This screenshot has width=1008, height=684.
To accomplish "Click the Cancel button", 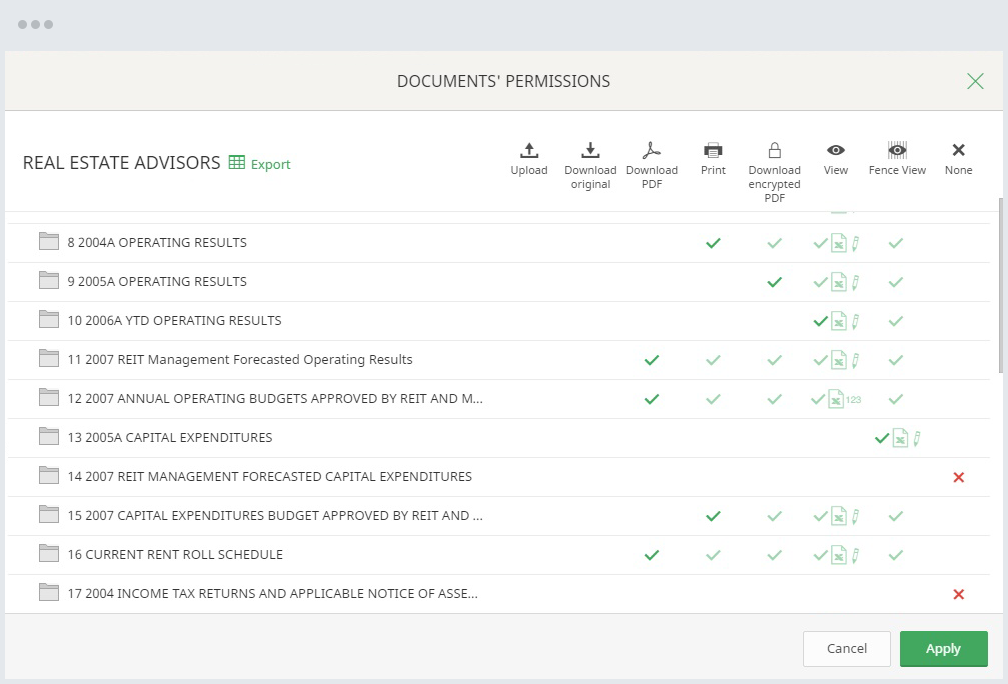I will (846, 649).
